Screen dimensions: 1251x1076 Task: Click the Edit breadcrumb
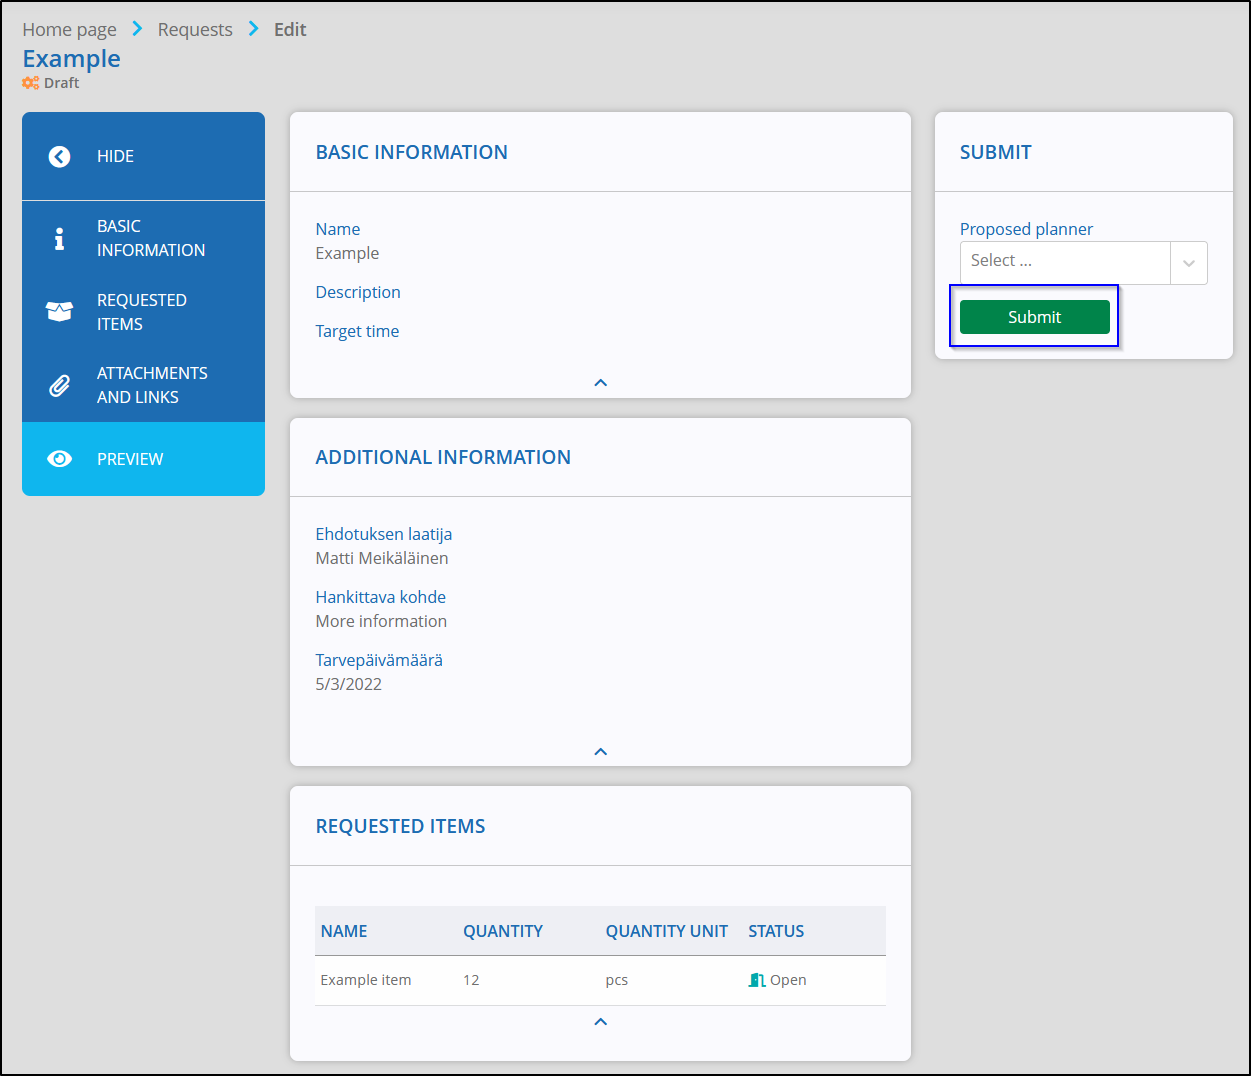point(290,30)
